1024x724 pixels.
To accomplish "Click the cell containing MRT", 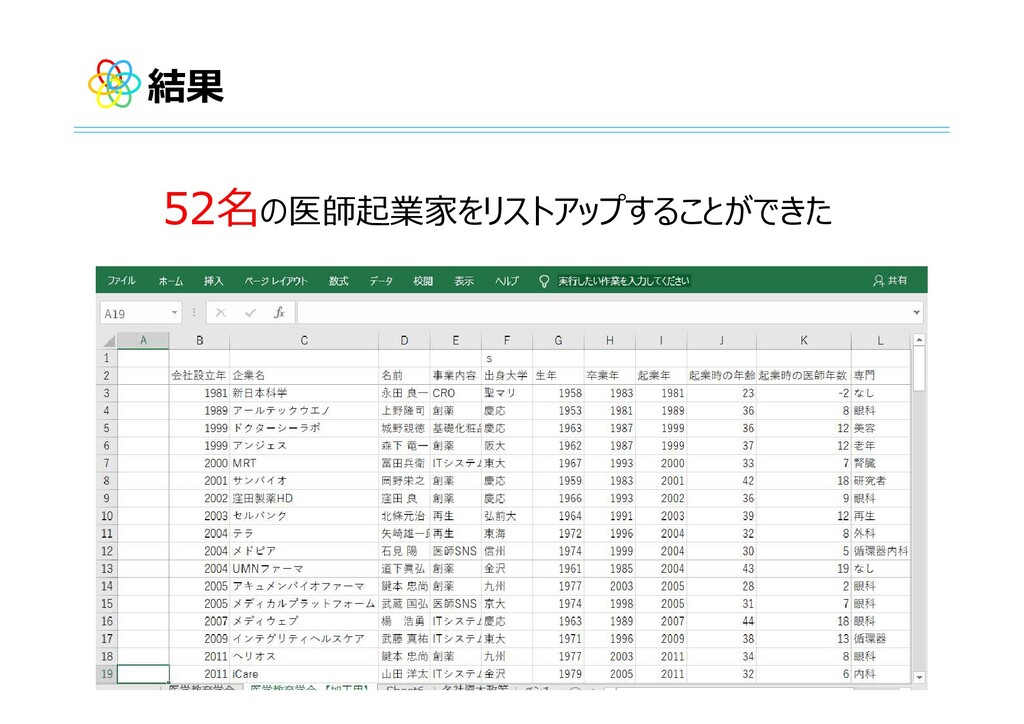I will tap(304, 464).
